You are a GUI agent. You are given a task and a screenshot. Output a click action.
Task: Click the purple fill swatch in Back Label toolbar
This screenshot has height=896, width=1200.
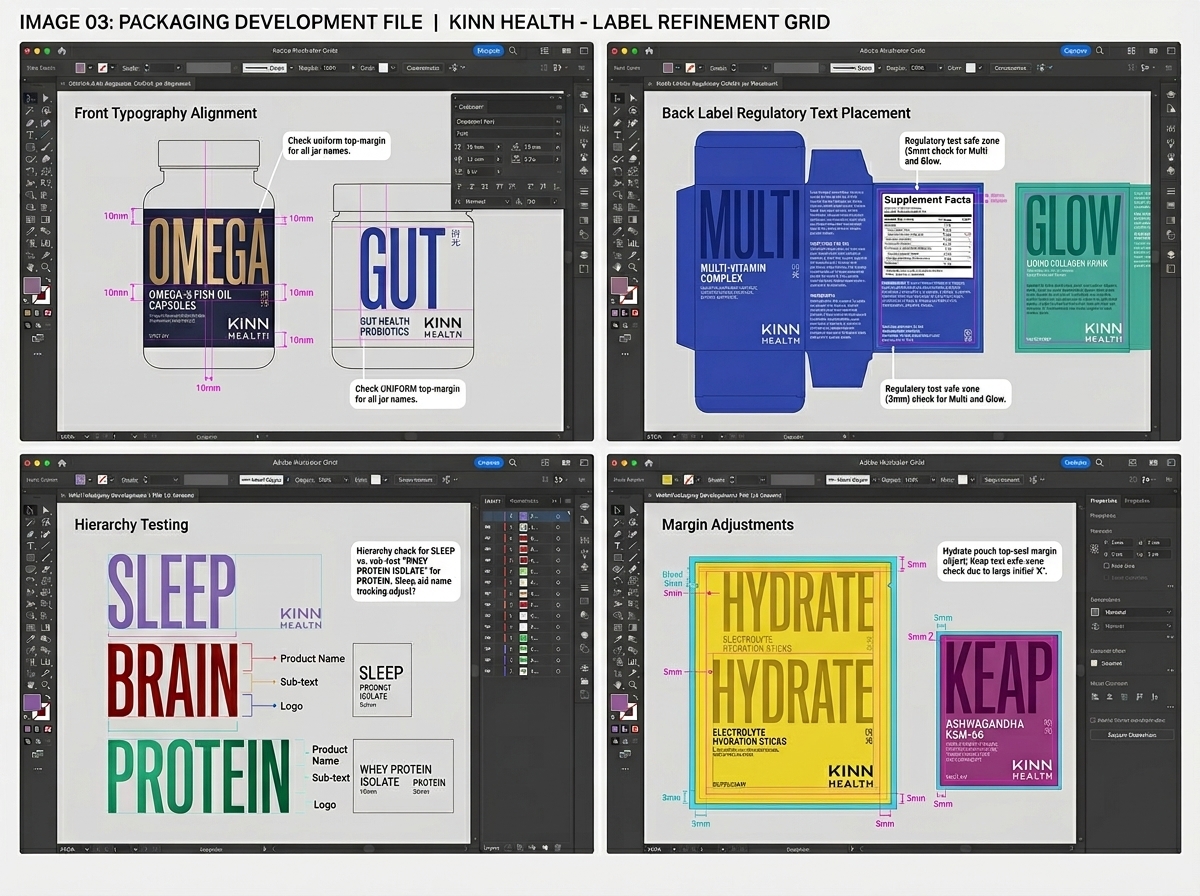pos(620,285)
